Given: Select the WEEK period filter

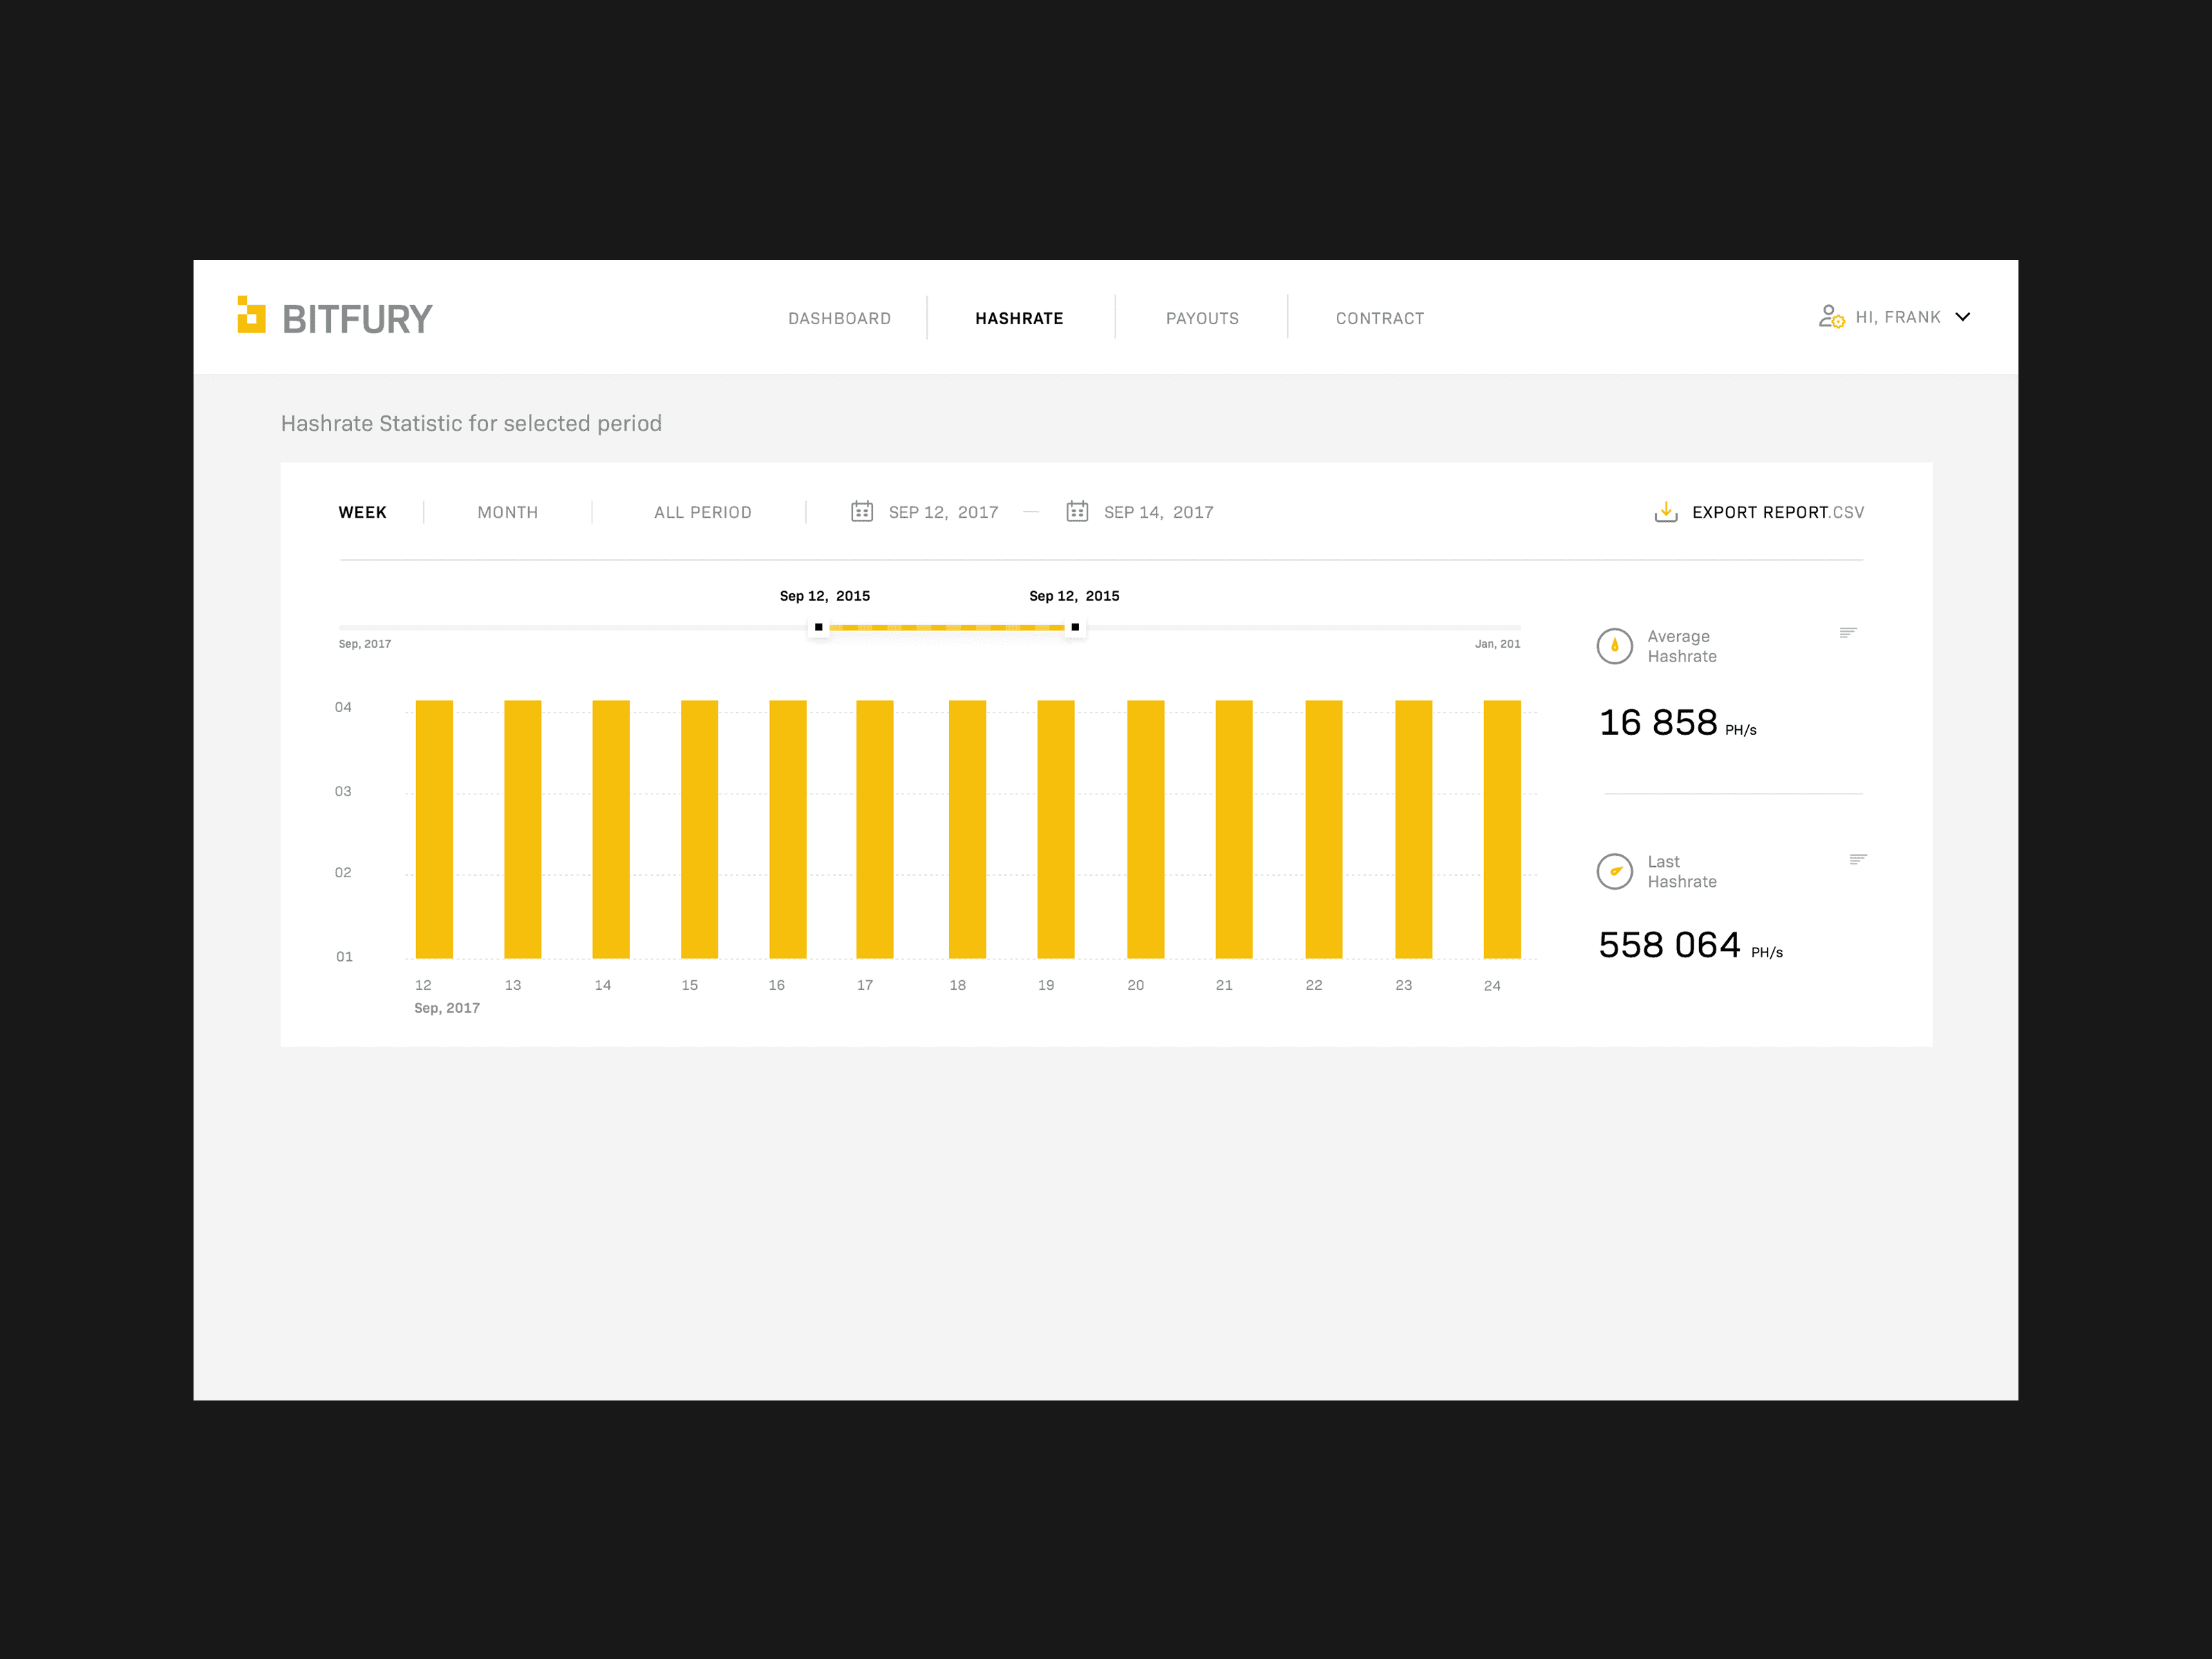Looking at the screenshot, I should tap(362, 512).
